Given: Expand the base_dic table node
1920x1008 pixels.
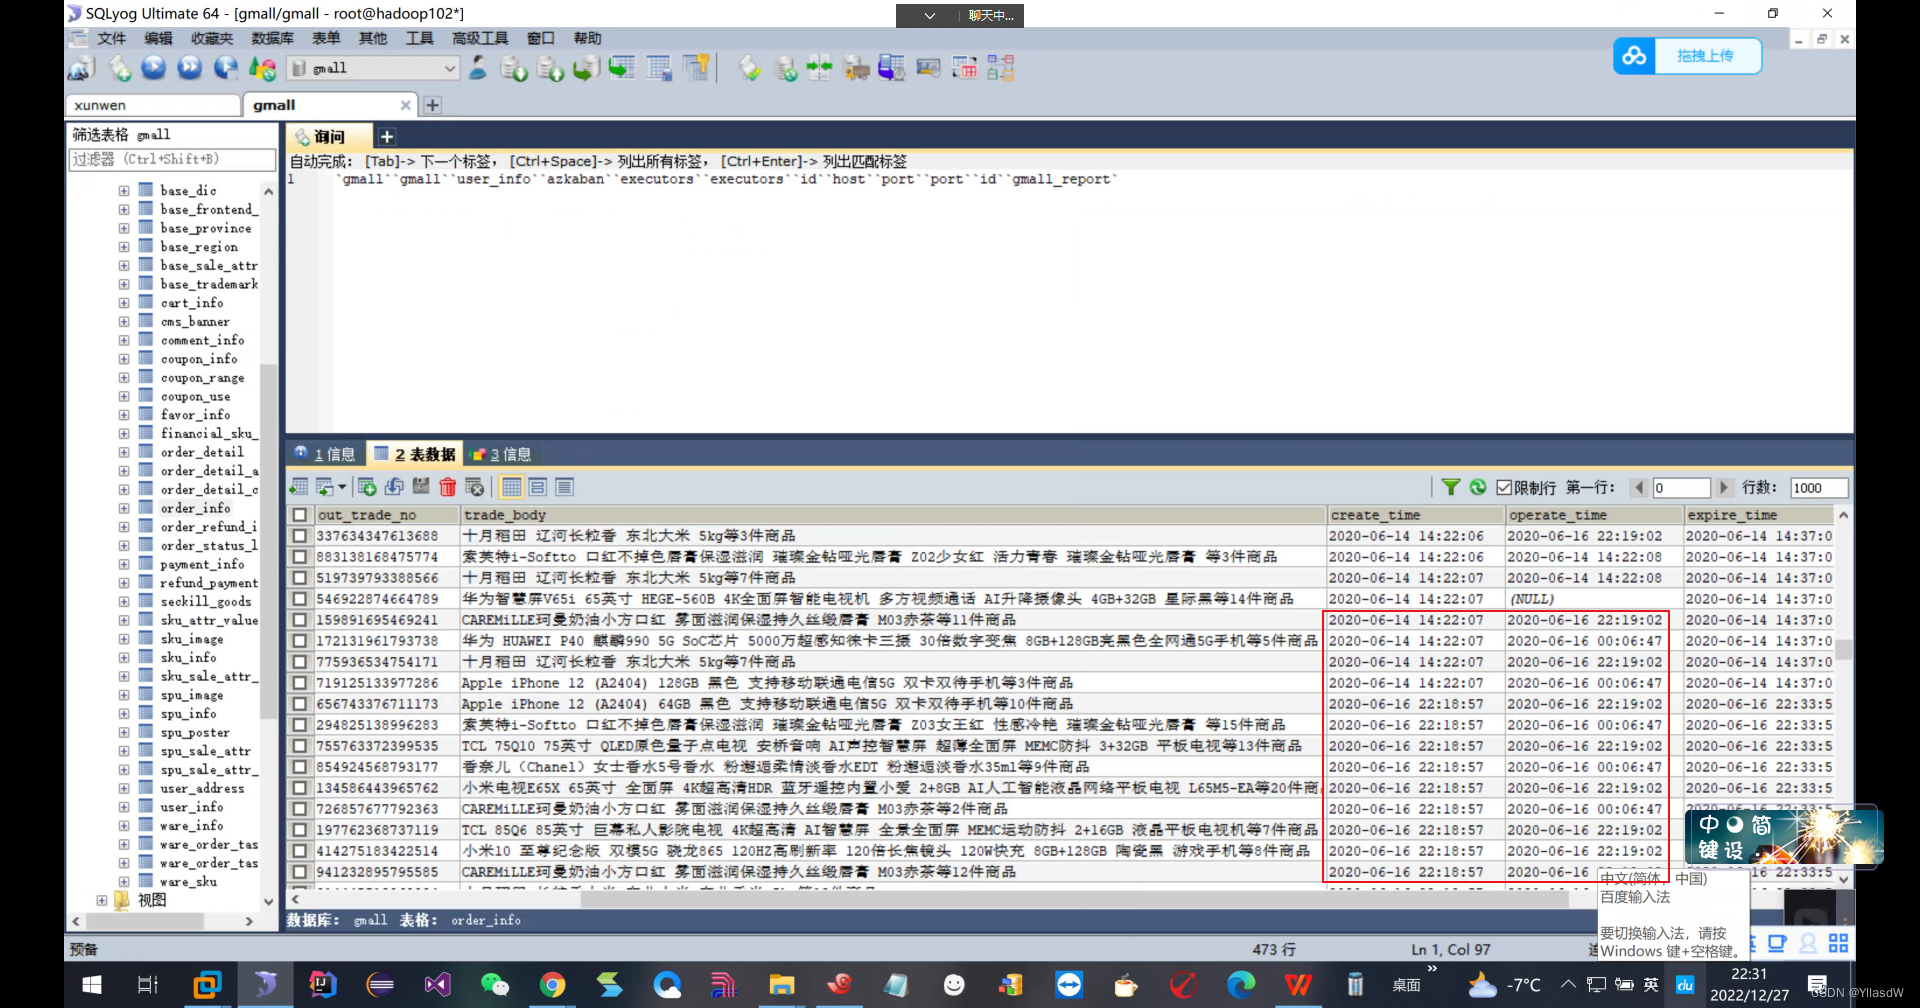Looking at the screenshot, I should (124, 190).
